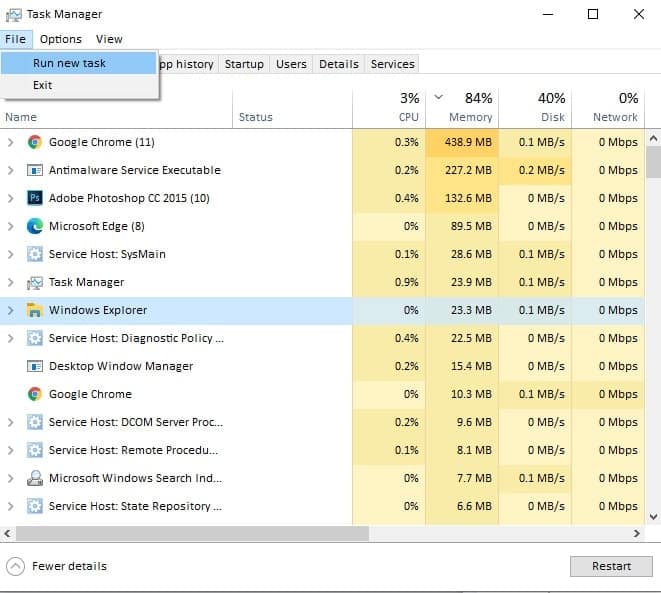
Task: Switch to the App history tab
Action: coord(188,64)
